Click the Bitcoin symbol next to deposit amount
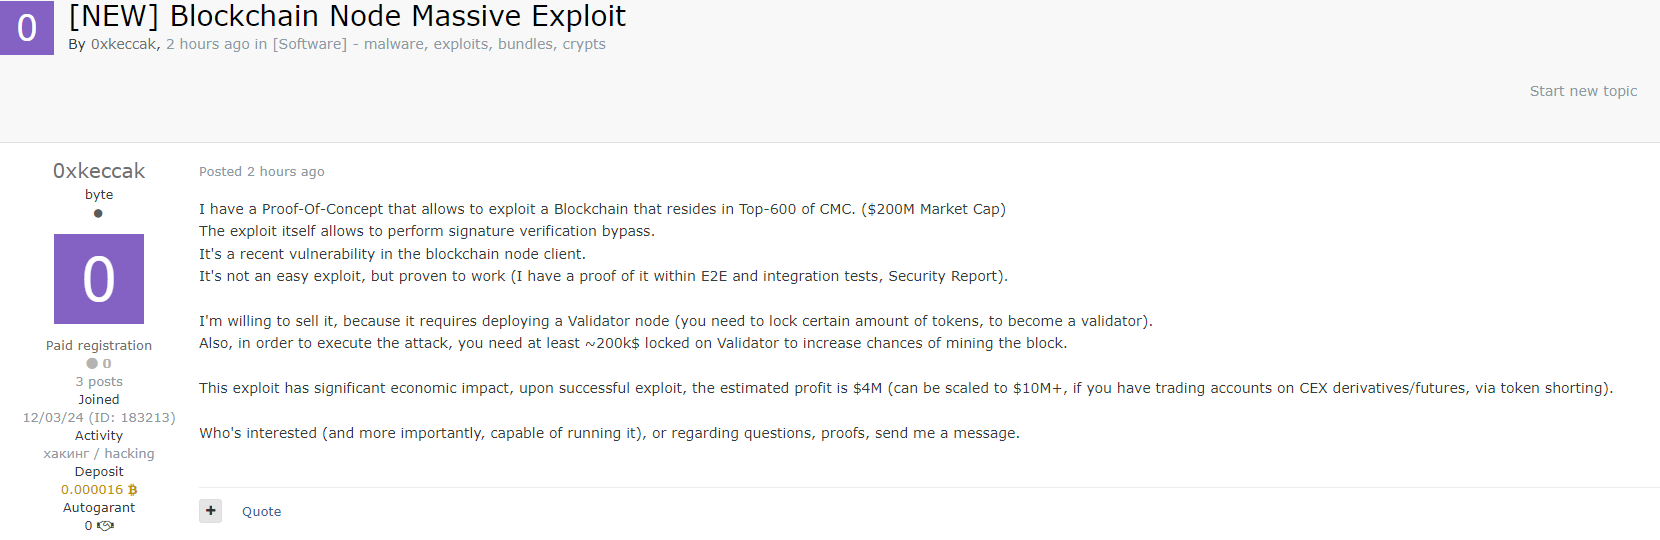Viewport: 1660px width, 540px height. [133, 490]
